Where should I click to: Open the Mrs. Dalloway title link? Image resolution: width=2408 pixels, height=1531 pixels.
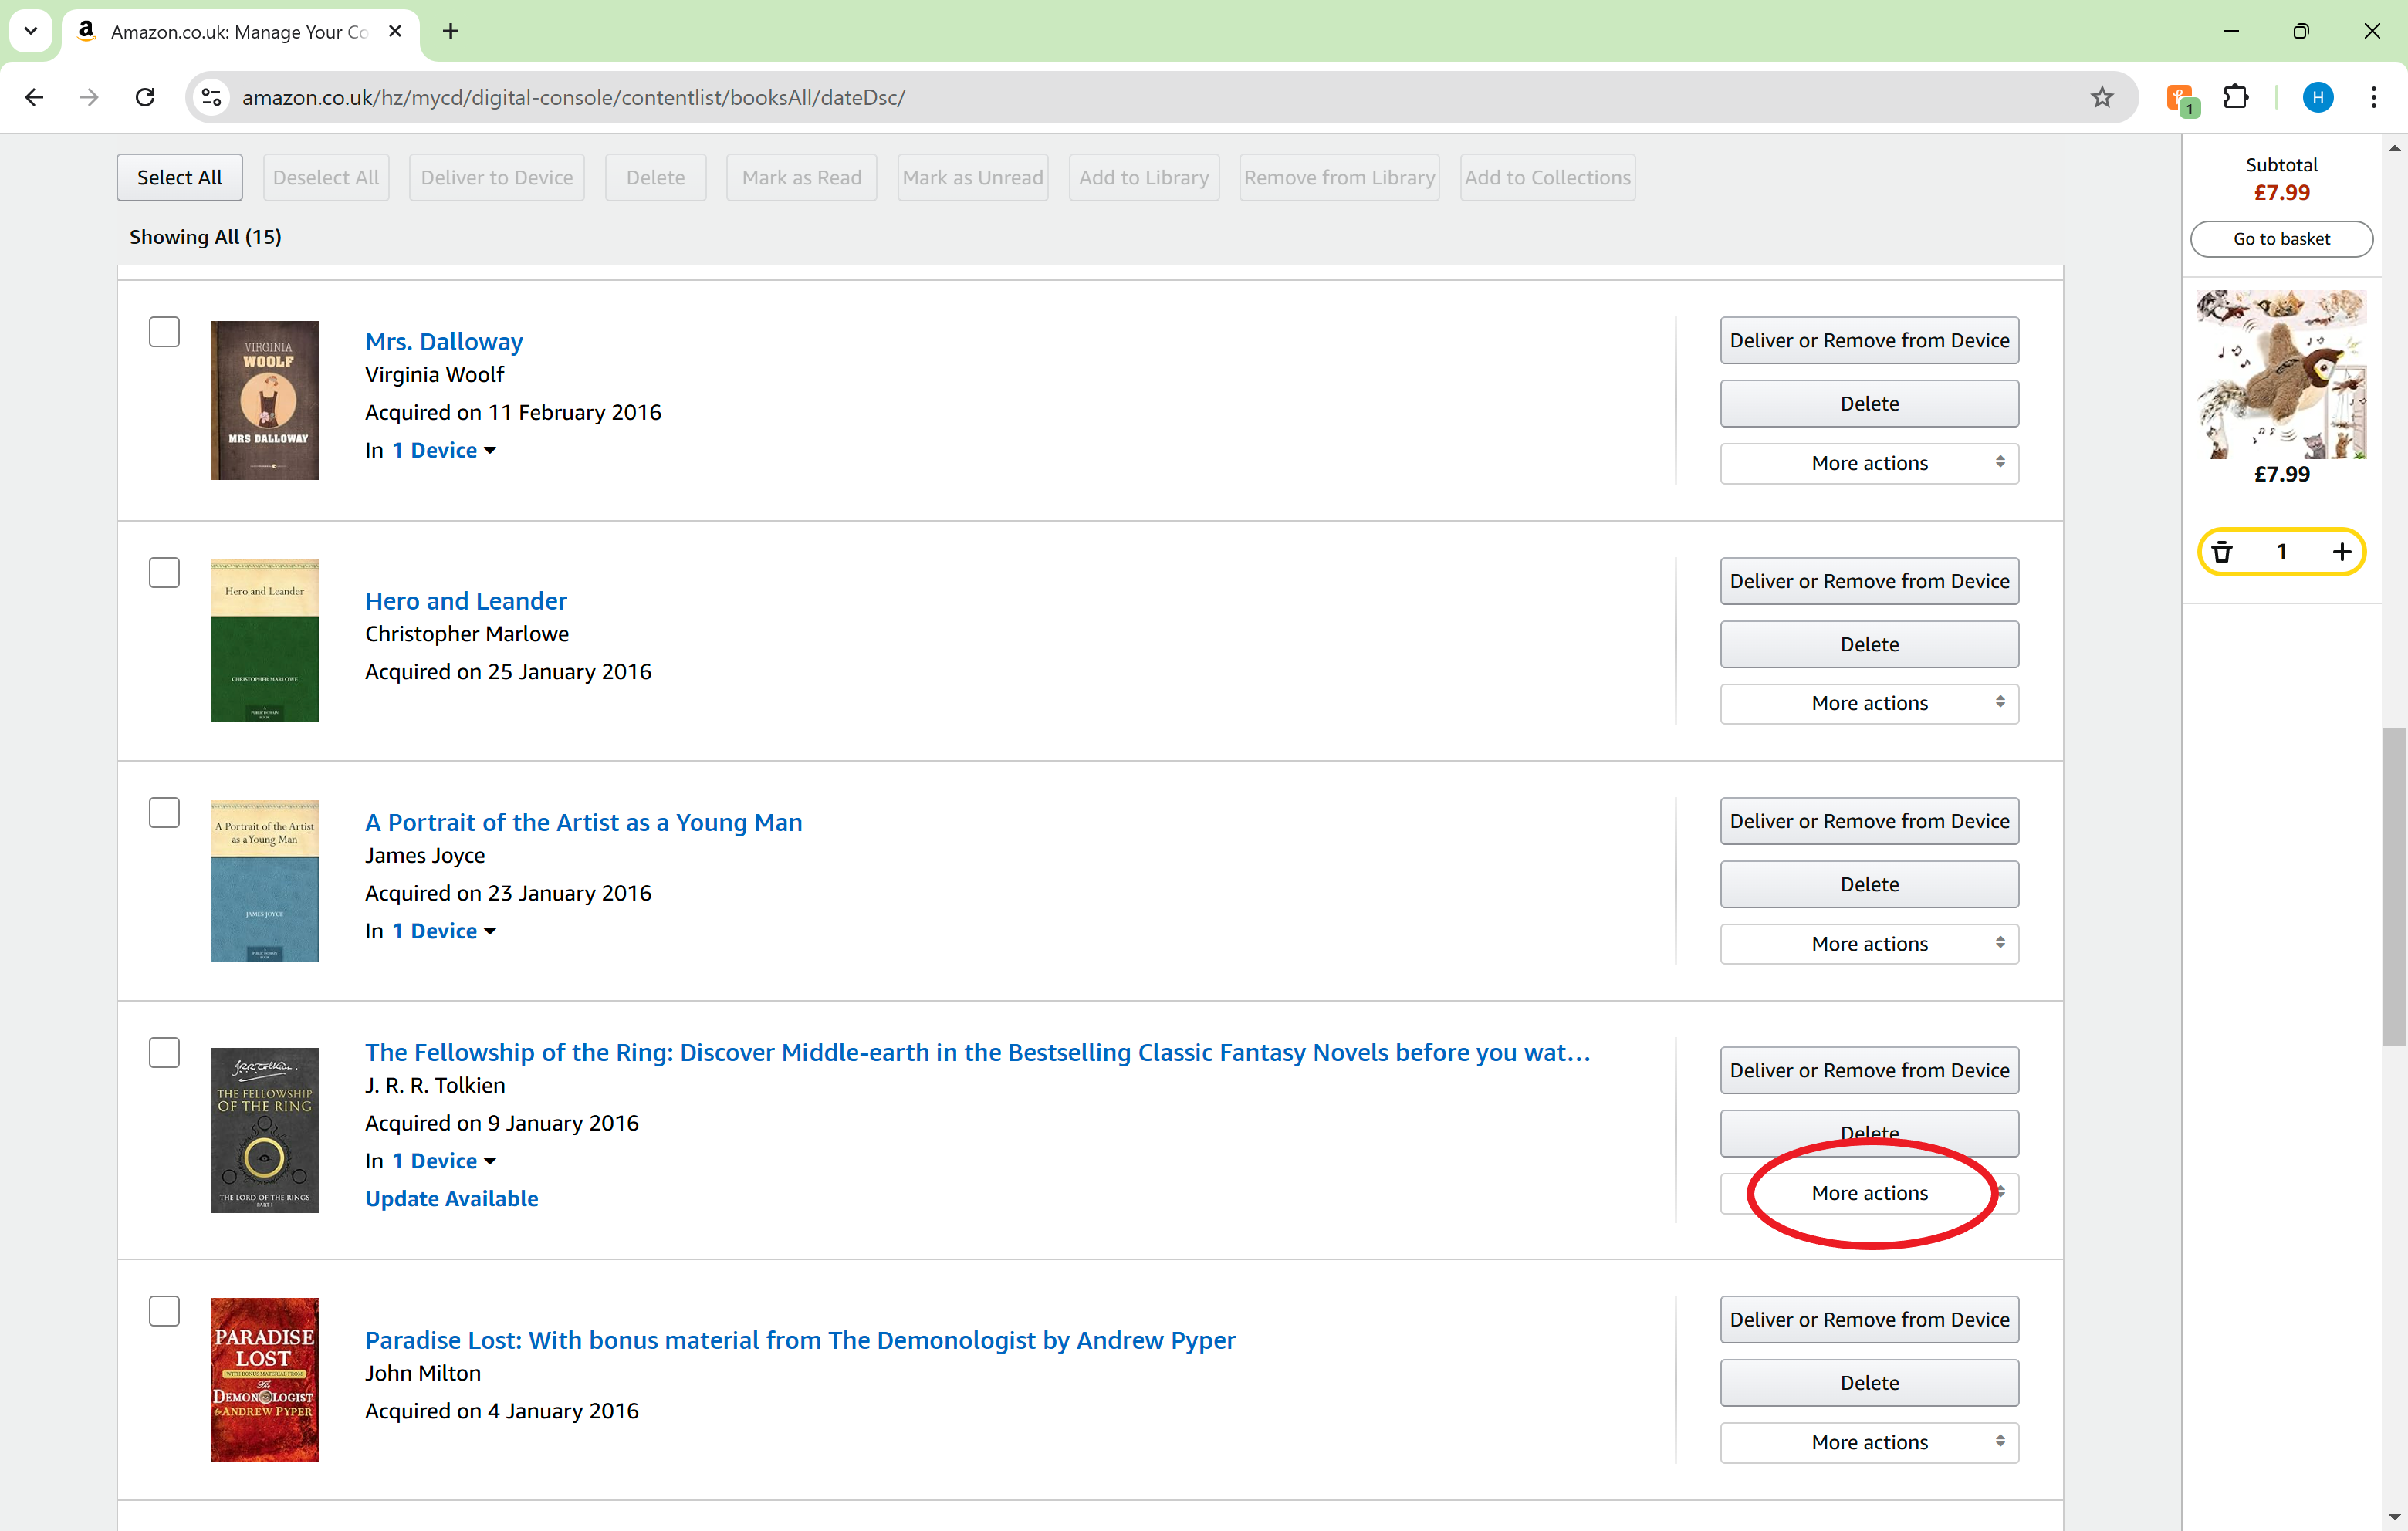click(x=444, y=342)
